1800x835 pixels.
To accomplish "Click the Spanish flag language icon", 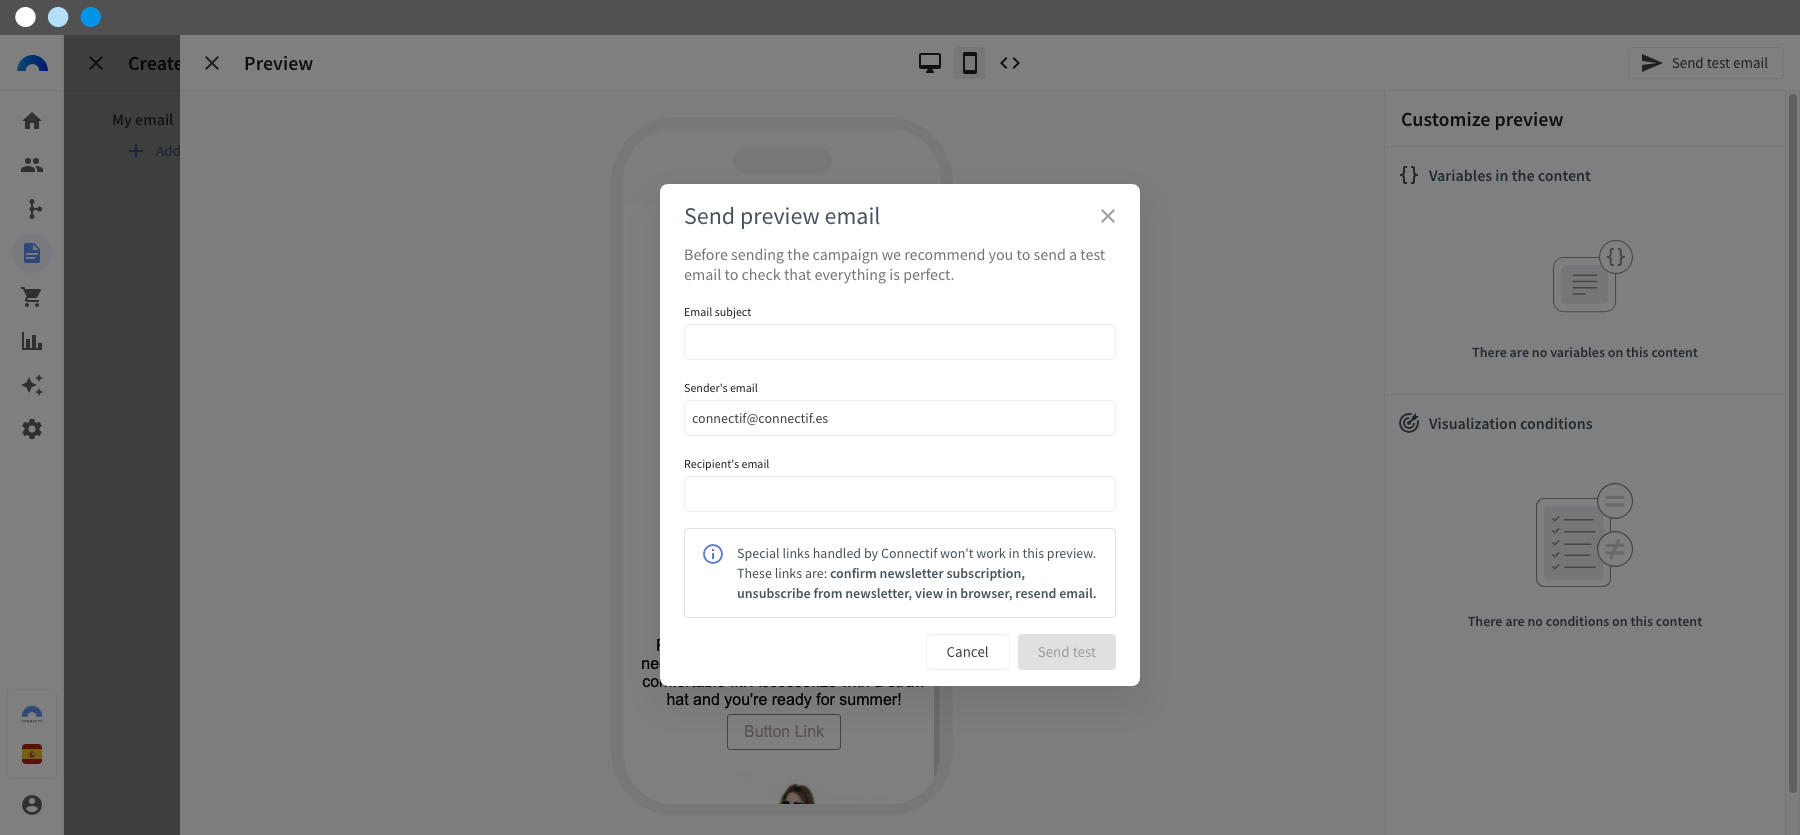I will [x=32, y=754].
